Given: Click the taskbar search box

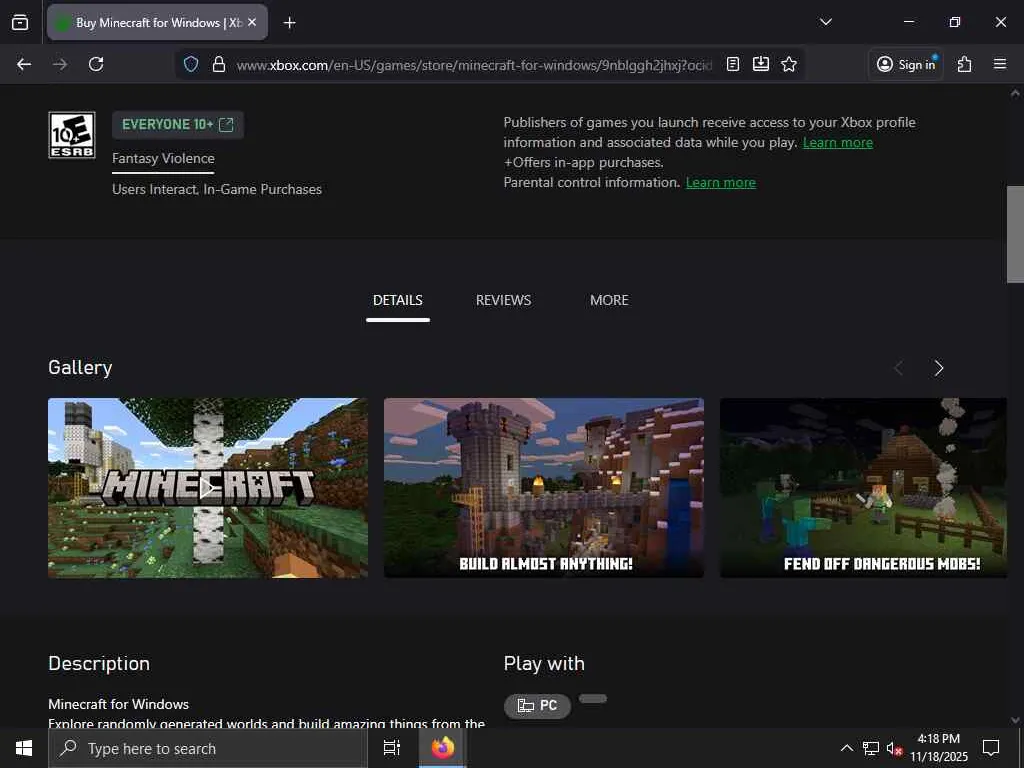Looking at the screenshot, I should [x=208, y=748].
